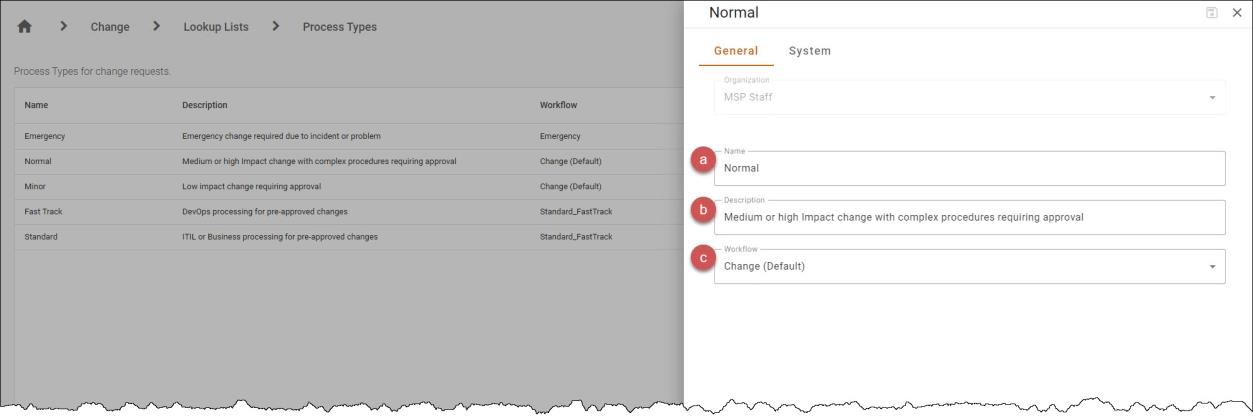
Task: Open the Change (Default) workflow combo box
Action: [x=969, y=266]
